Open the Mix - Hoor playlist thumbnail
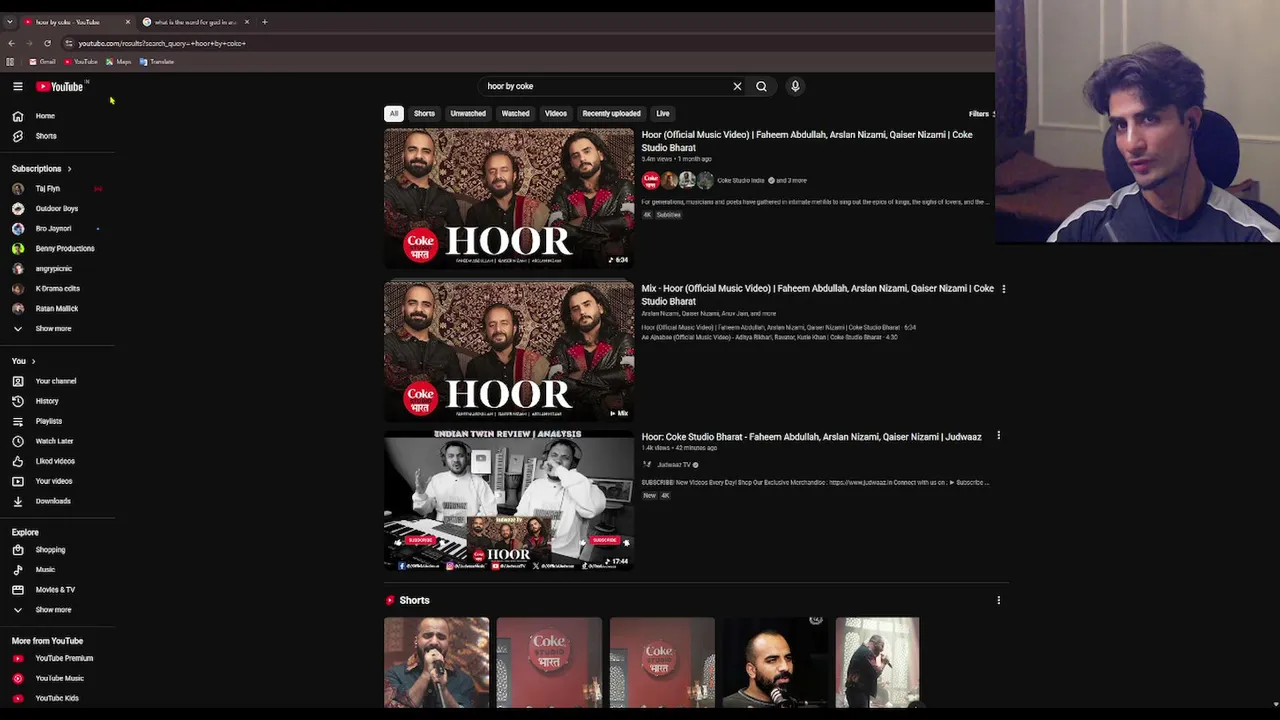 (509, 351)
